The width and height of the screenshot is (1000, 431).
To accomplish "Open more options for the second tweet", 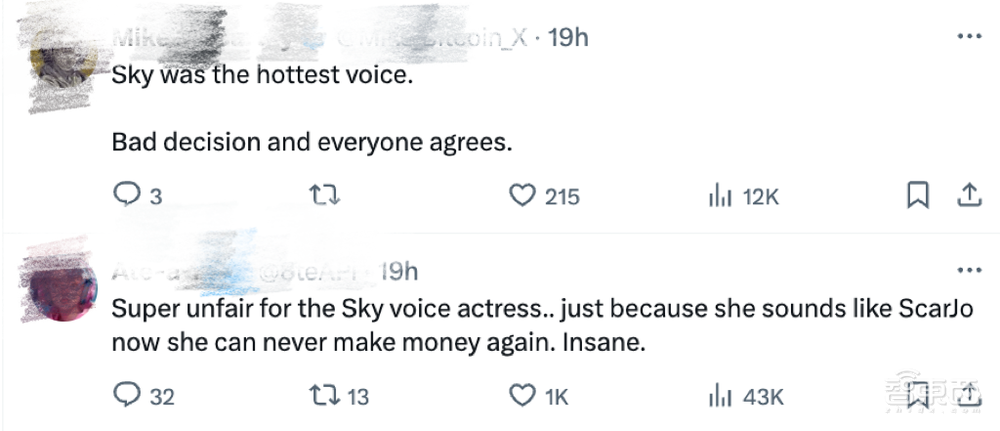I will 969,271.
